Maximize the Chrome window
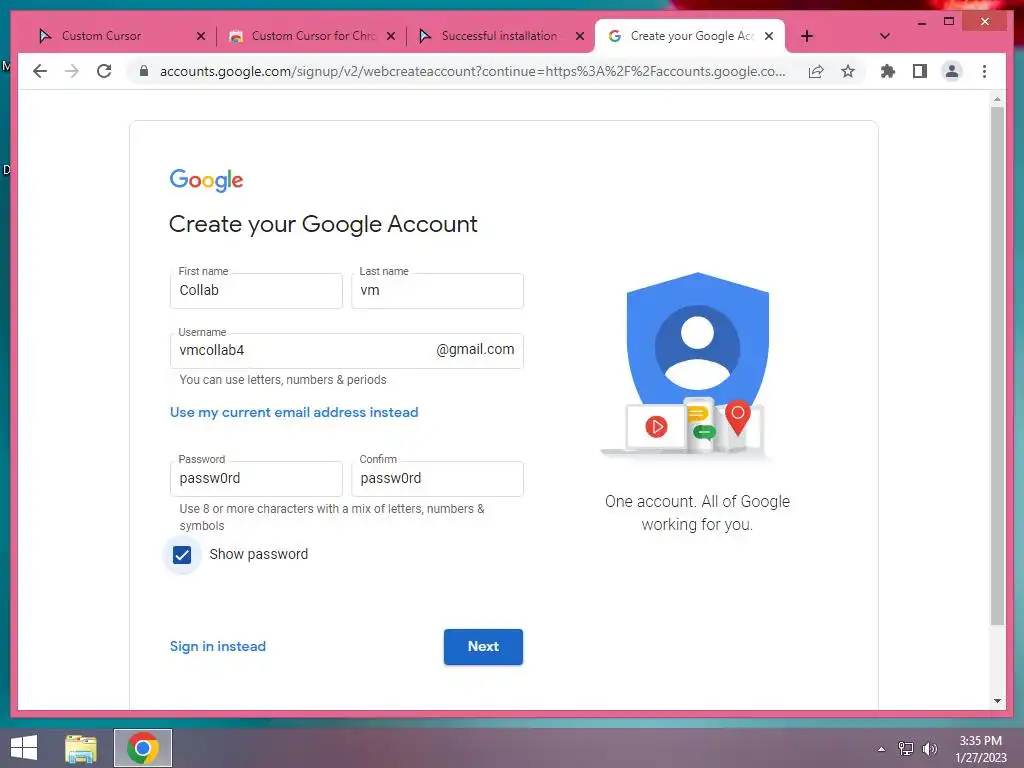Image resolution: width=1024 pixels, height=768 pixels. point(949,22)
